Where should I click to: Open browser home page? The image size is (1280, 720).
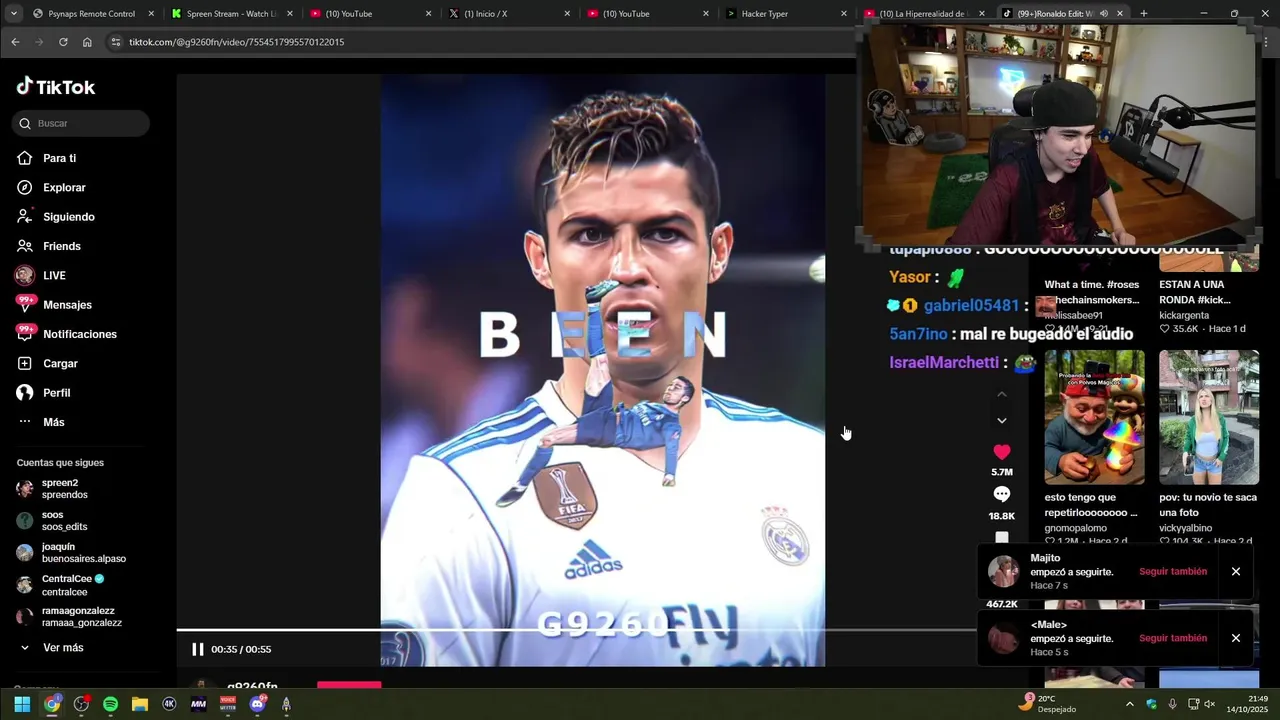click(87, 42)
